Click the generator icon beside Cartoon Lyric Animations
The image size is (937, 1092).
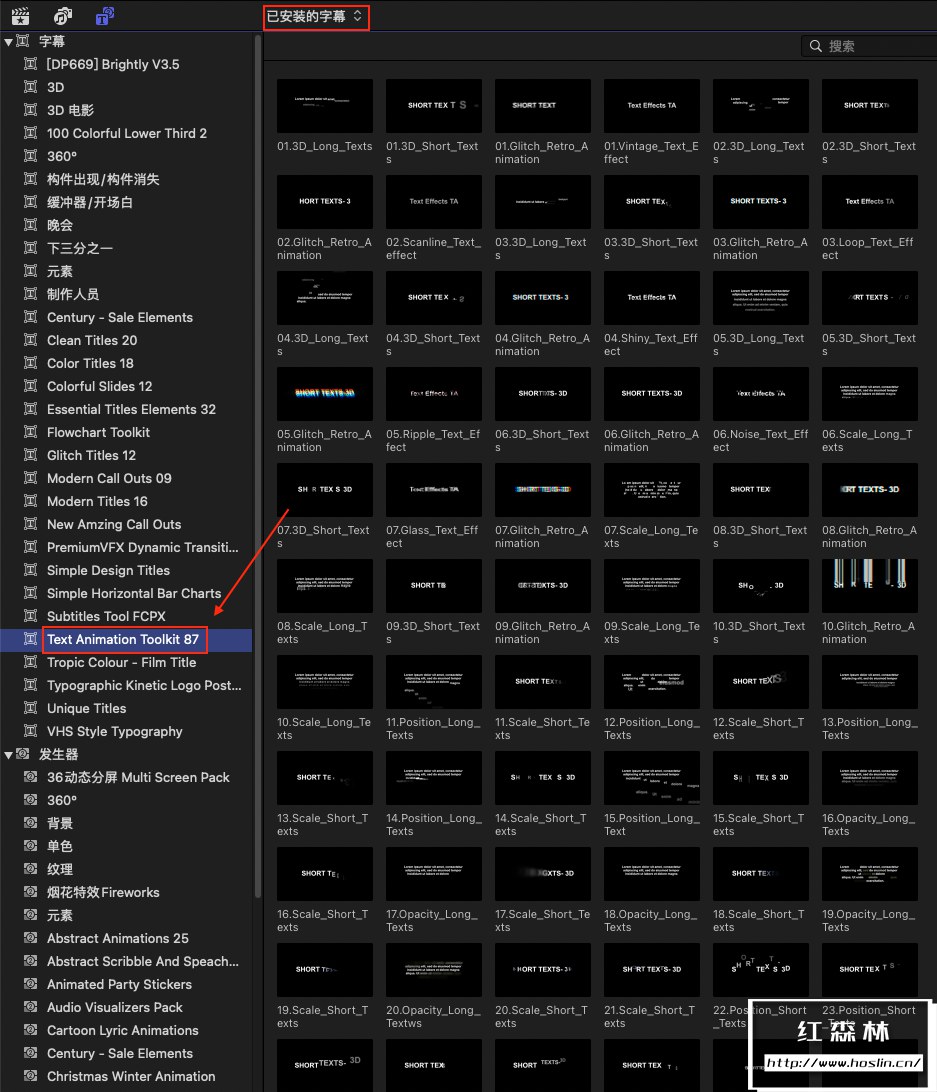tap(31, 1029)
